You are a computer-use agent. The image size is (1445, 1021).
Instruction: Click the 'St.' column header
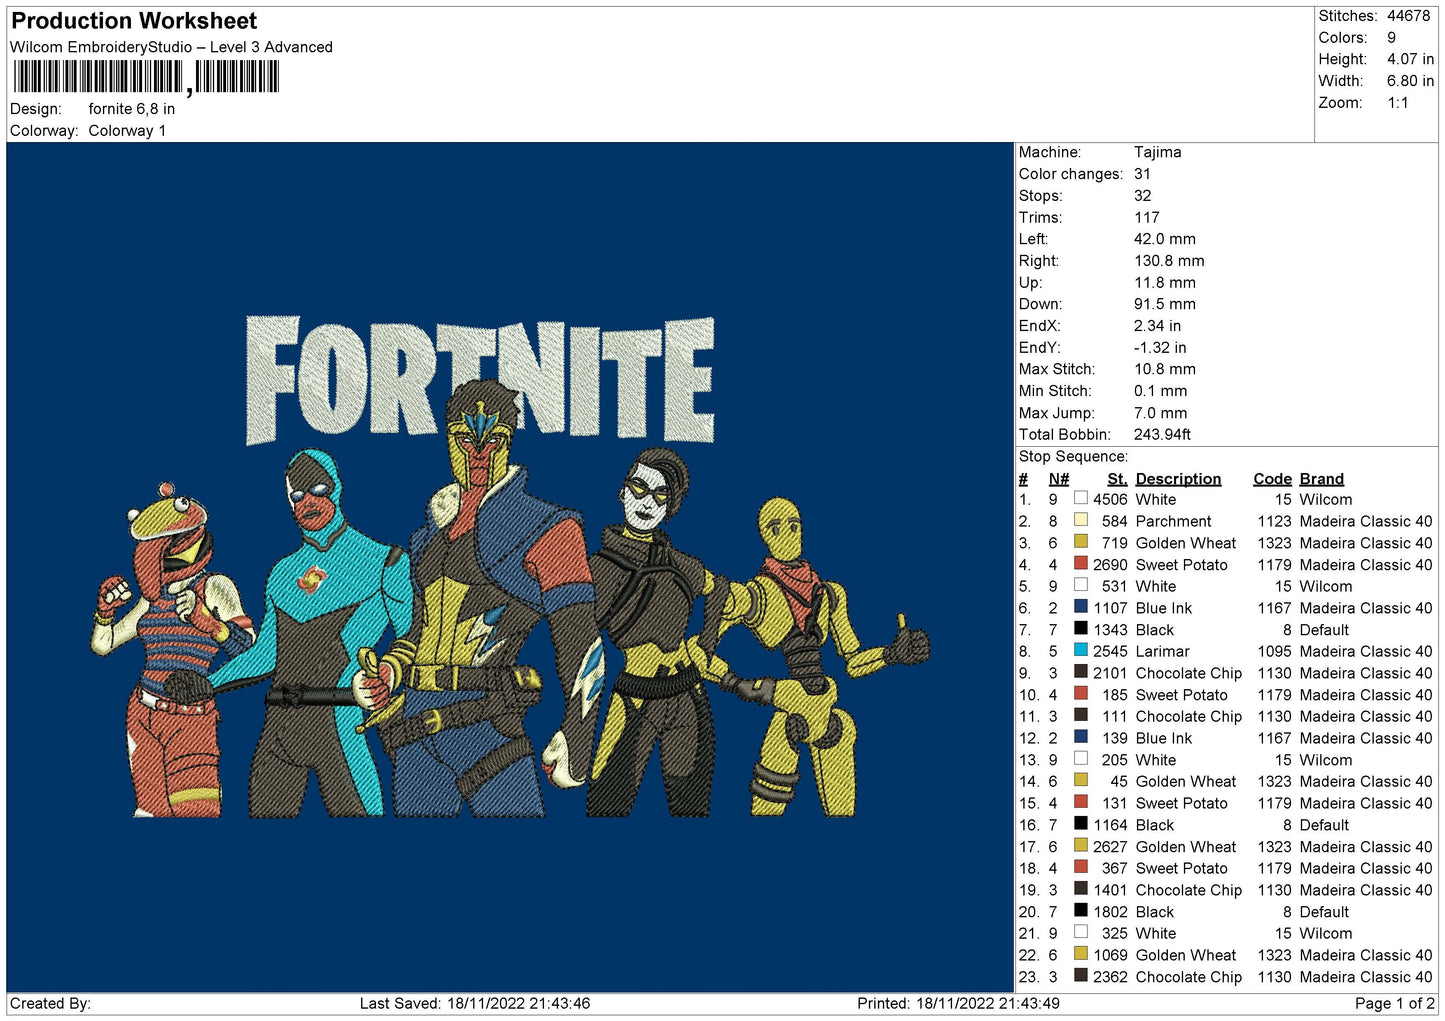(x=1117, y=479)
